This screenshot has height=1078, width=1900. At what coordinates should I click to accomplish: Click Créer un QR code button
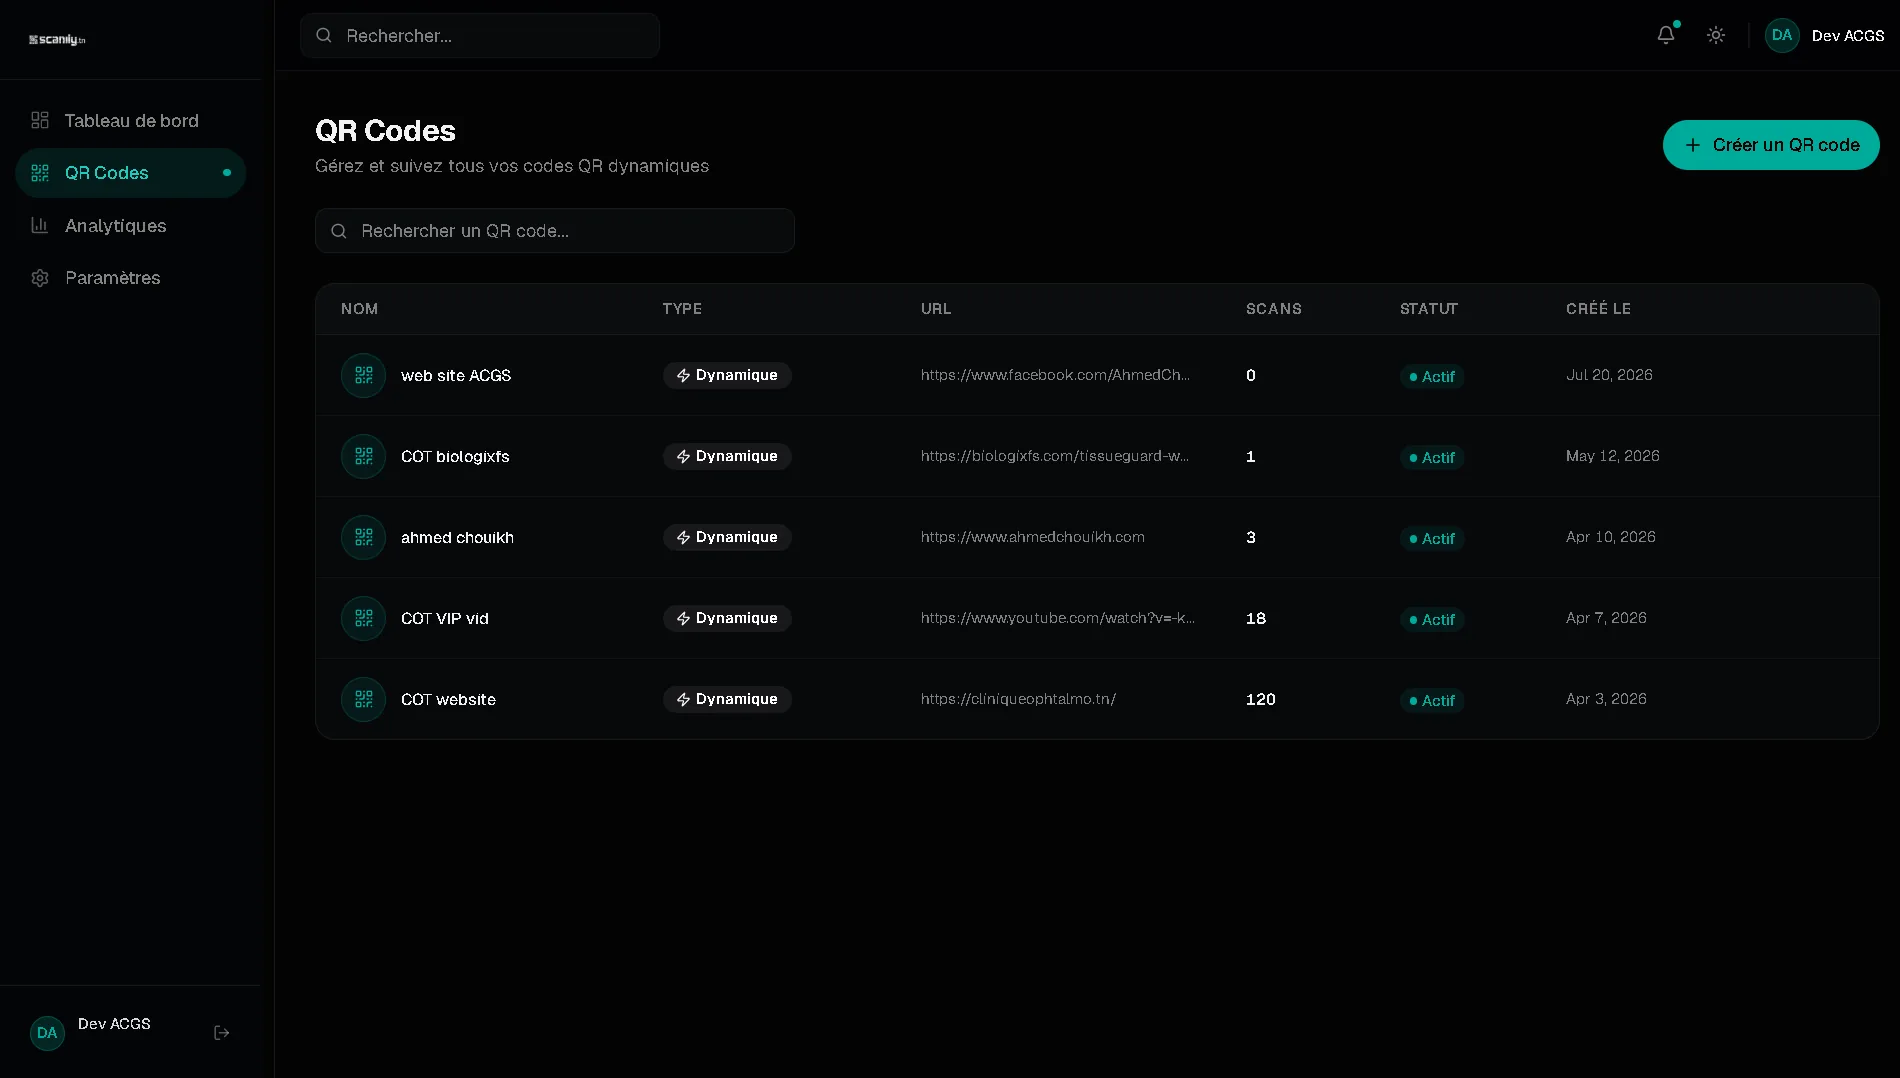click(x=1771, y=145)
